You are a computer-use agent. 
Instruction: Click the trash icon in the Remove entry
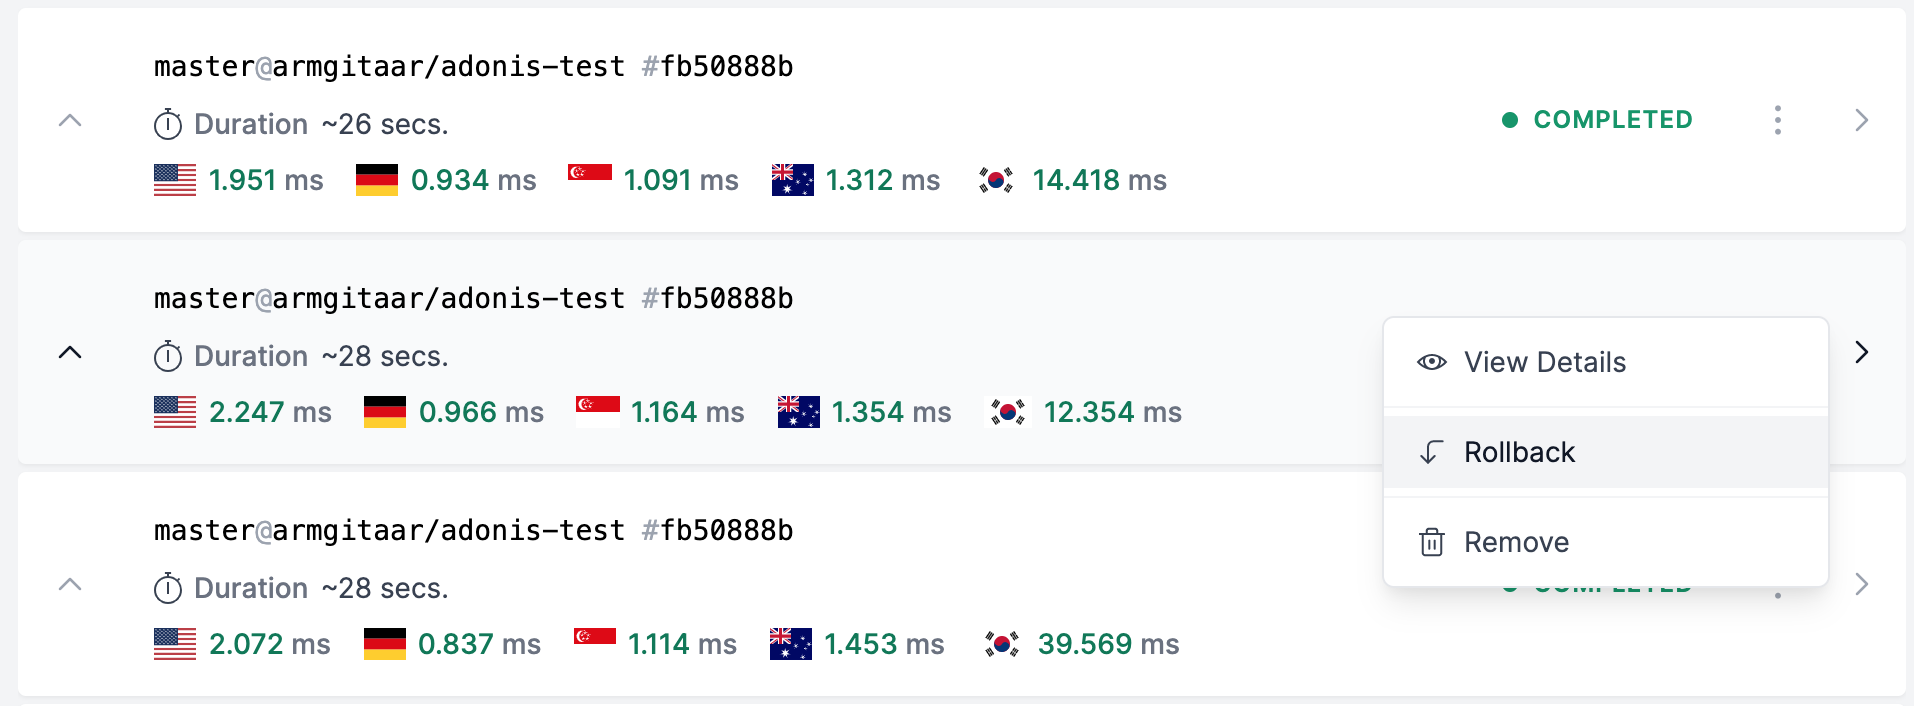point(1432,542)
